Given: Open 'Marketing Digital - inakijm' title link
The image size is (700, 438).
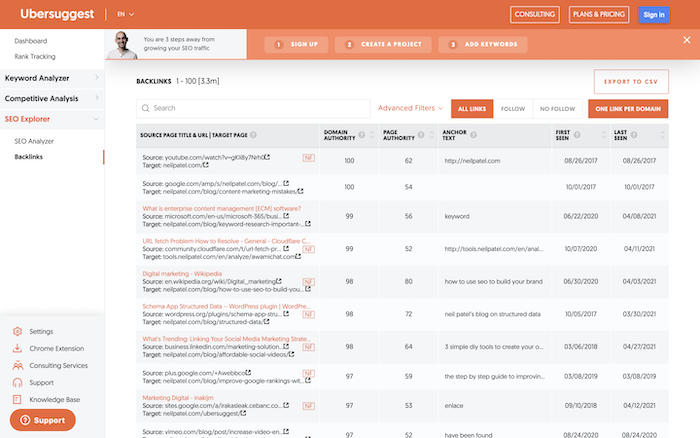Looking at the screenshot, I should point(178,398).
